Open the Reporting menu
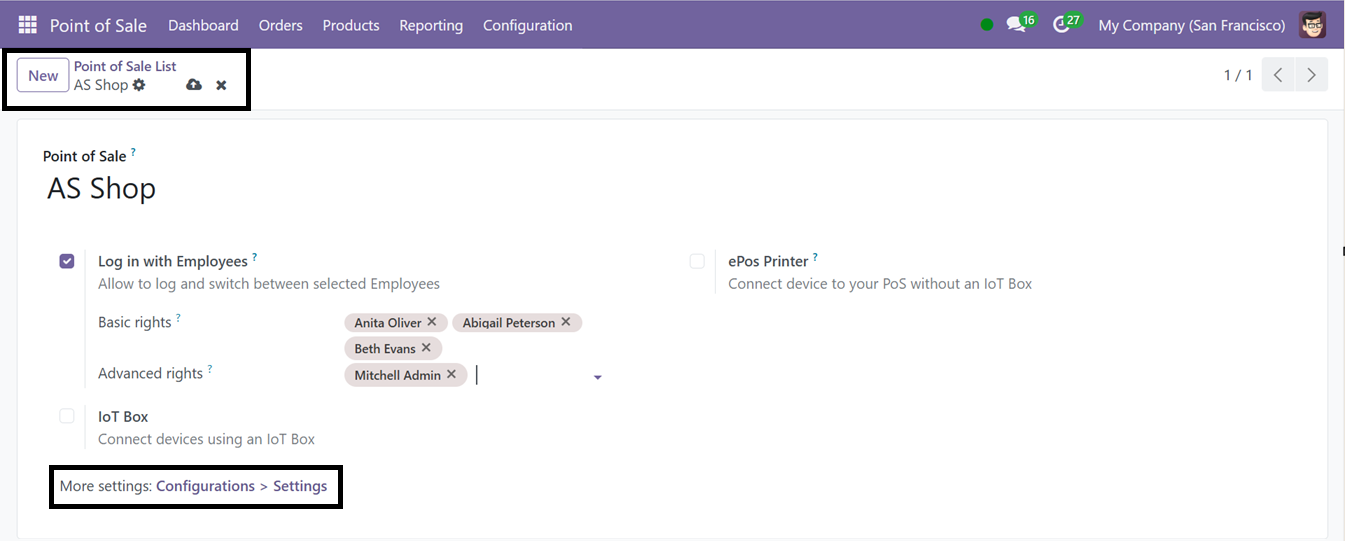Image resolution: width=1345 pixels, height=541 pixels. pyautogui.click(x=431, y=25)
